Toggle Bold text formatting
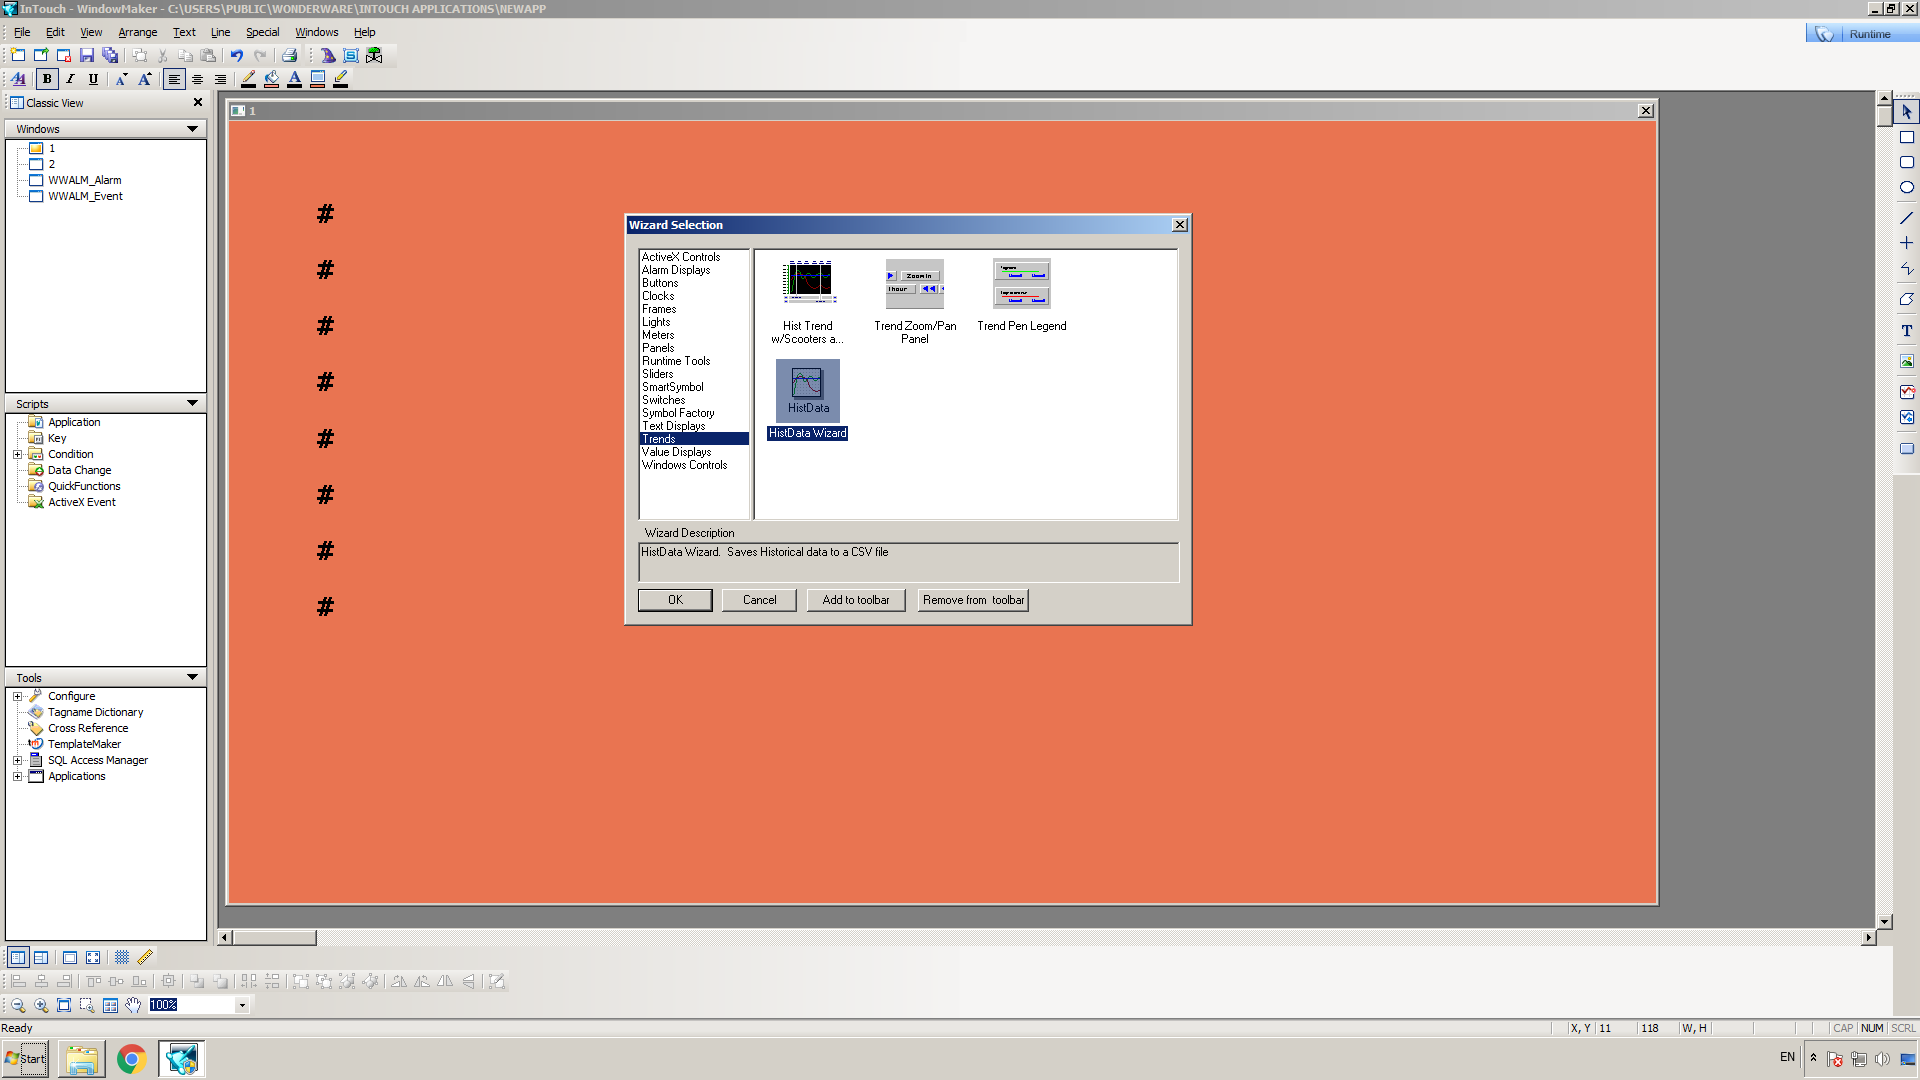 [x=47, y=79]
